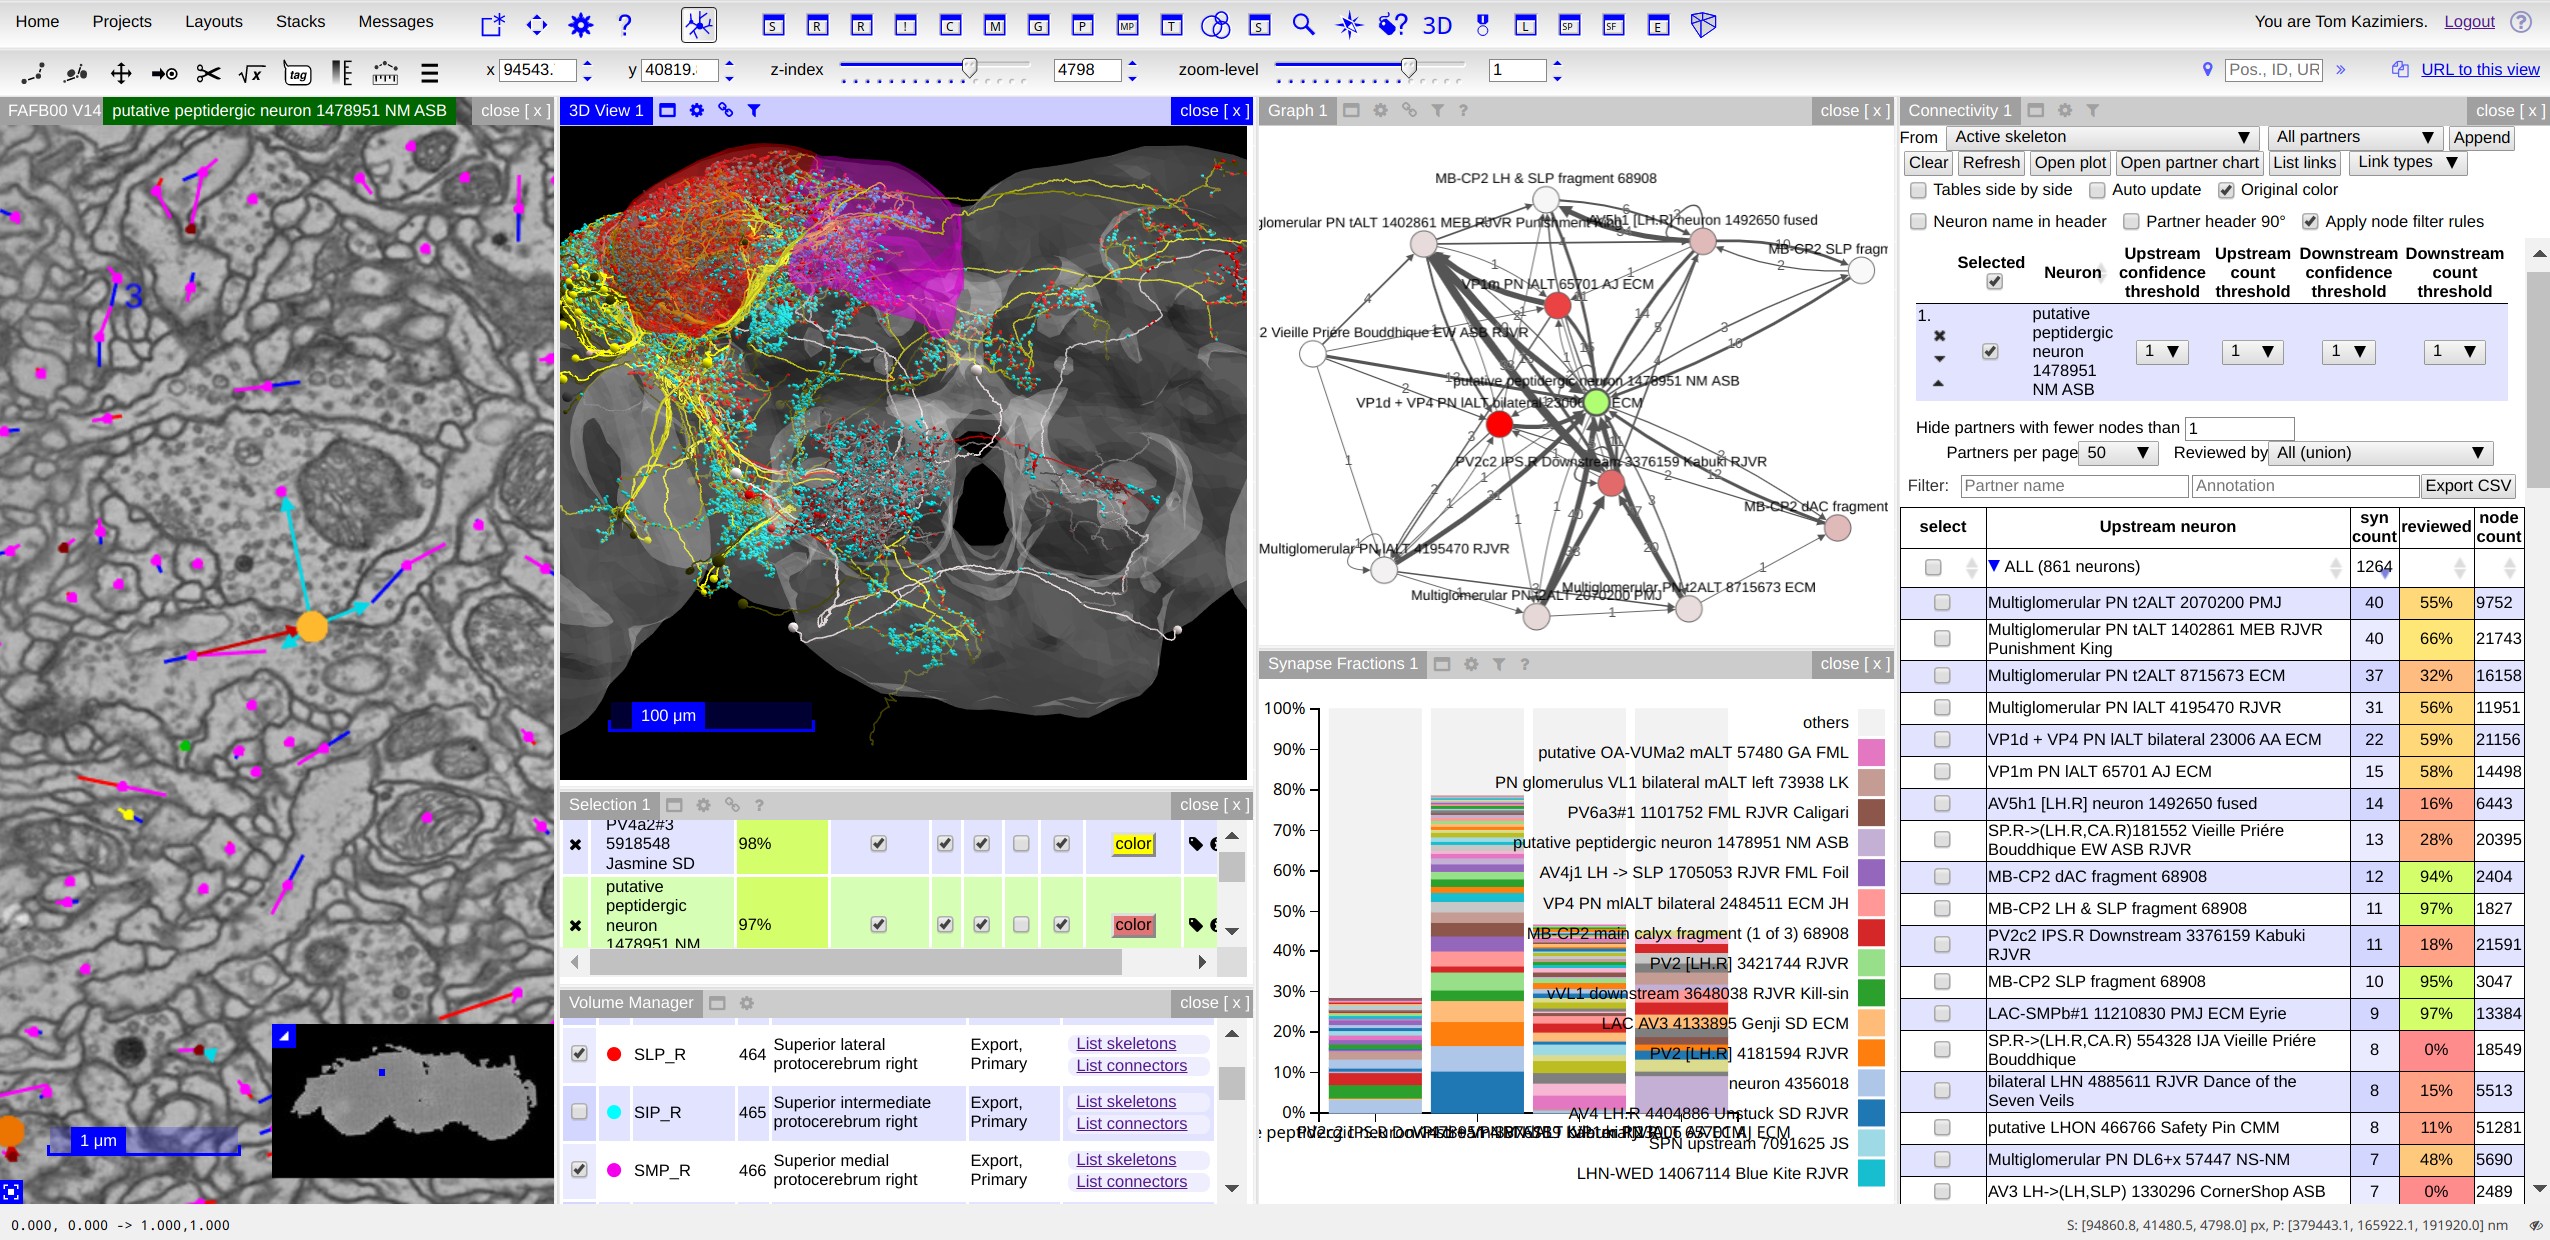
Task: Toggle SIP_R volume visibility checkbox
Action: pos(579,1112)
